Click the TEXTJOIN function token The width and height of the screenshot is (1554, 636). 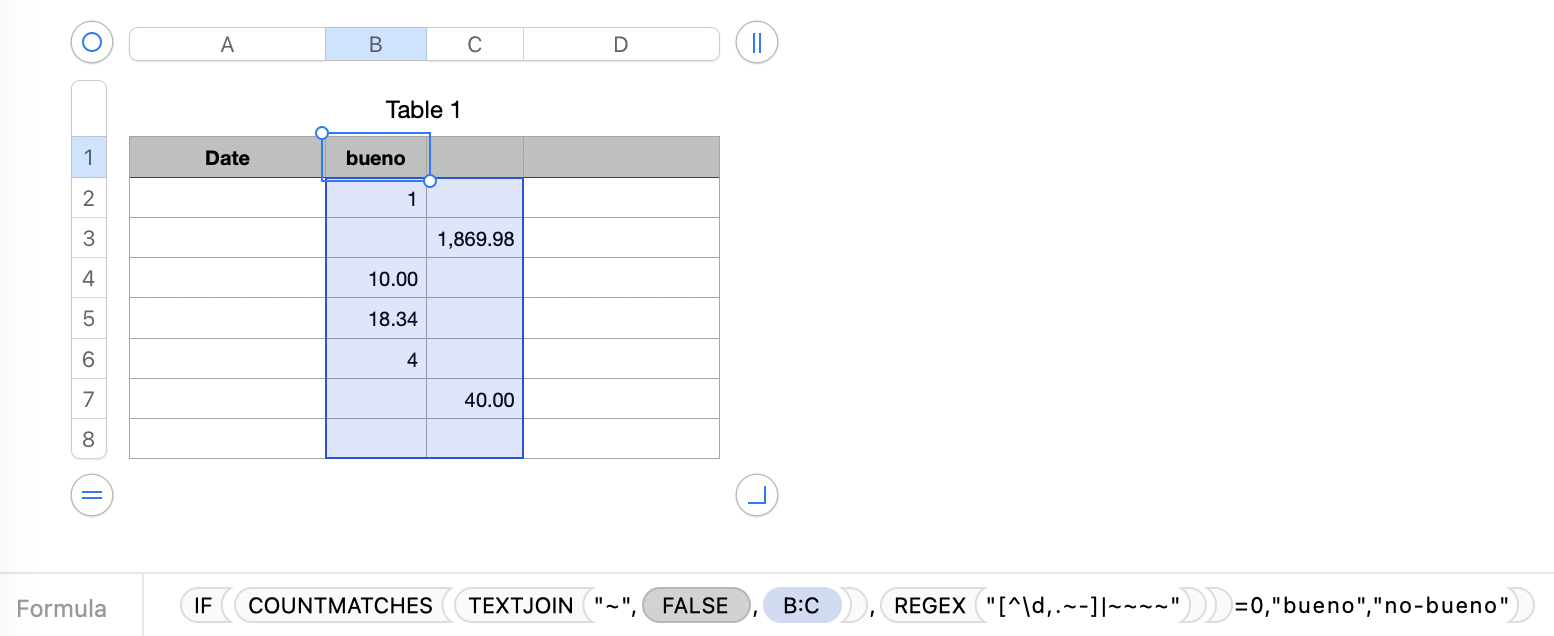click(x=520, y=605)
